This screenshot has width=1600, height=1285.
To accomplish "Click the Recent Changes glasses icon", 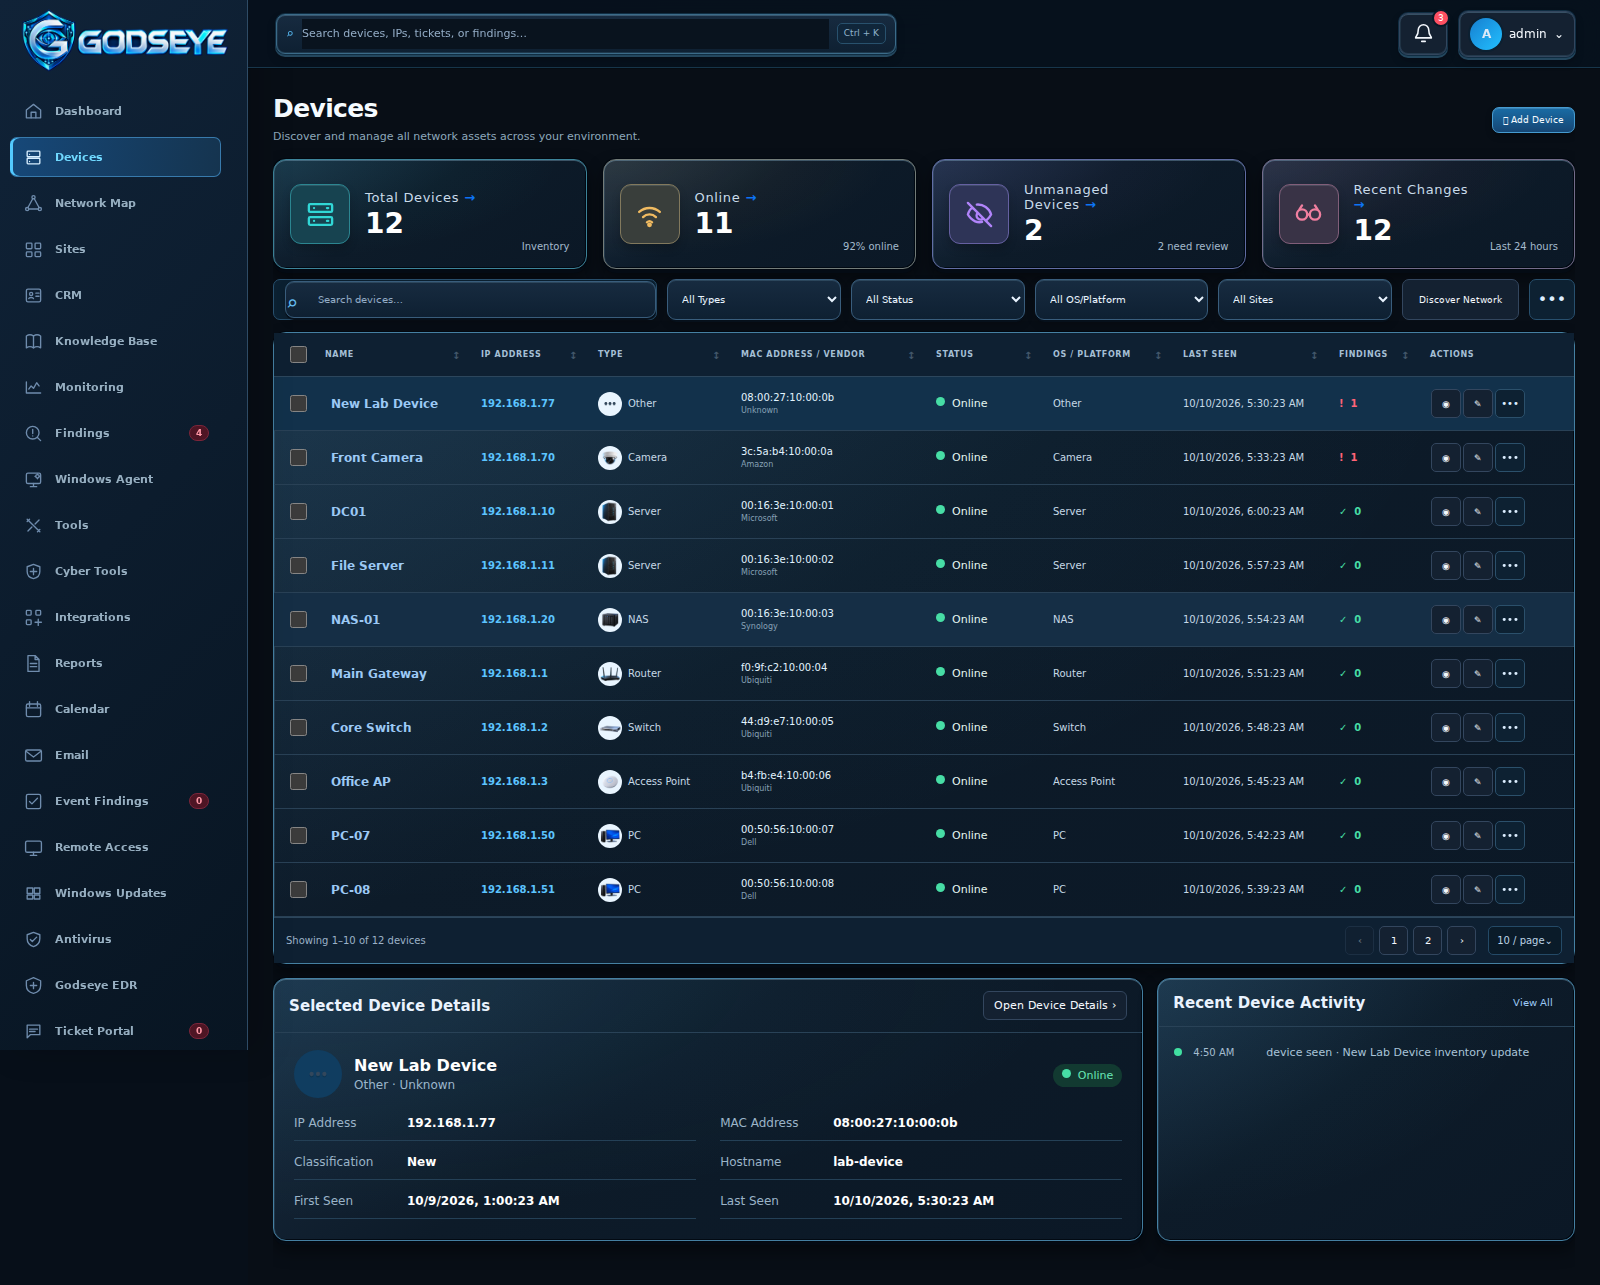I will [x=1309, y=214].
